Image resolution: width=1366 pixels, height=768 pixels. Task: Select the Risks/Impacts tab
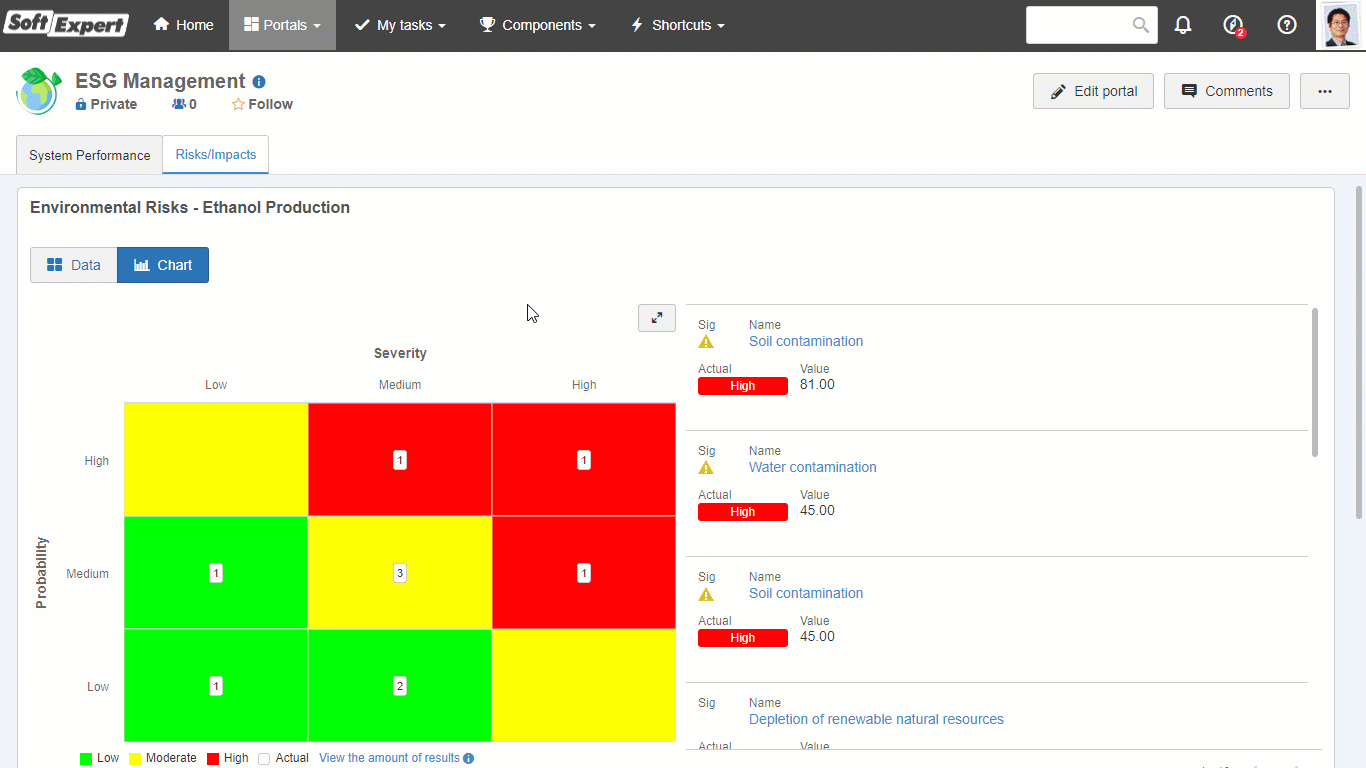[216, 155]
